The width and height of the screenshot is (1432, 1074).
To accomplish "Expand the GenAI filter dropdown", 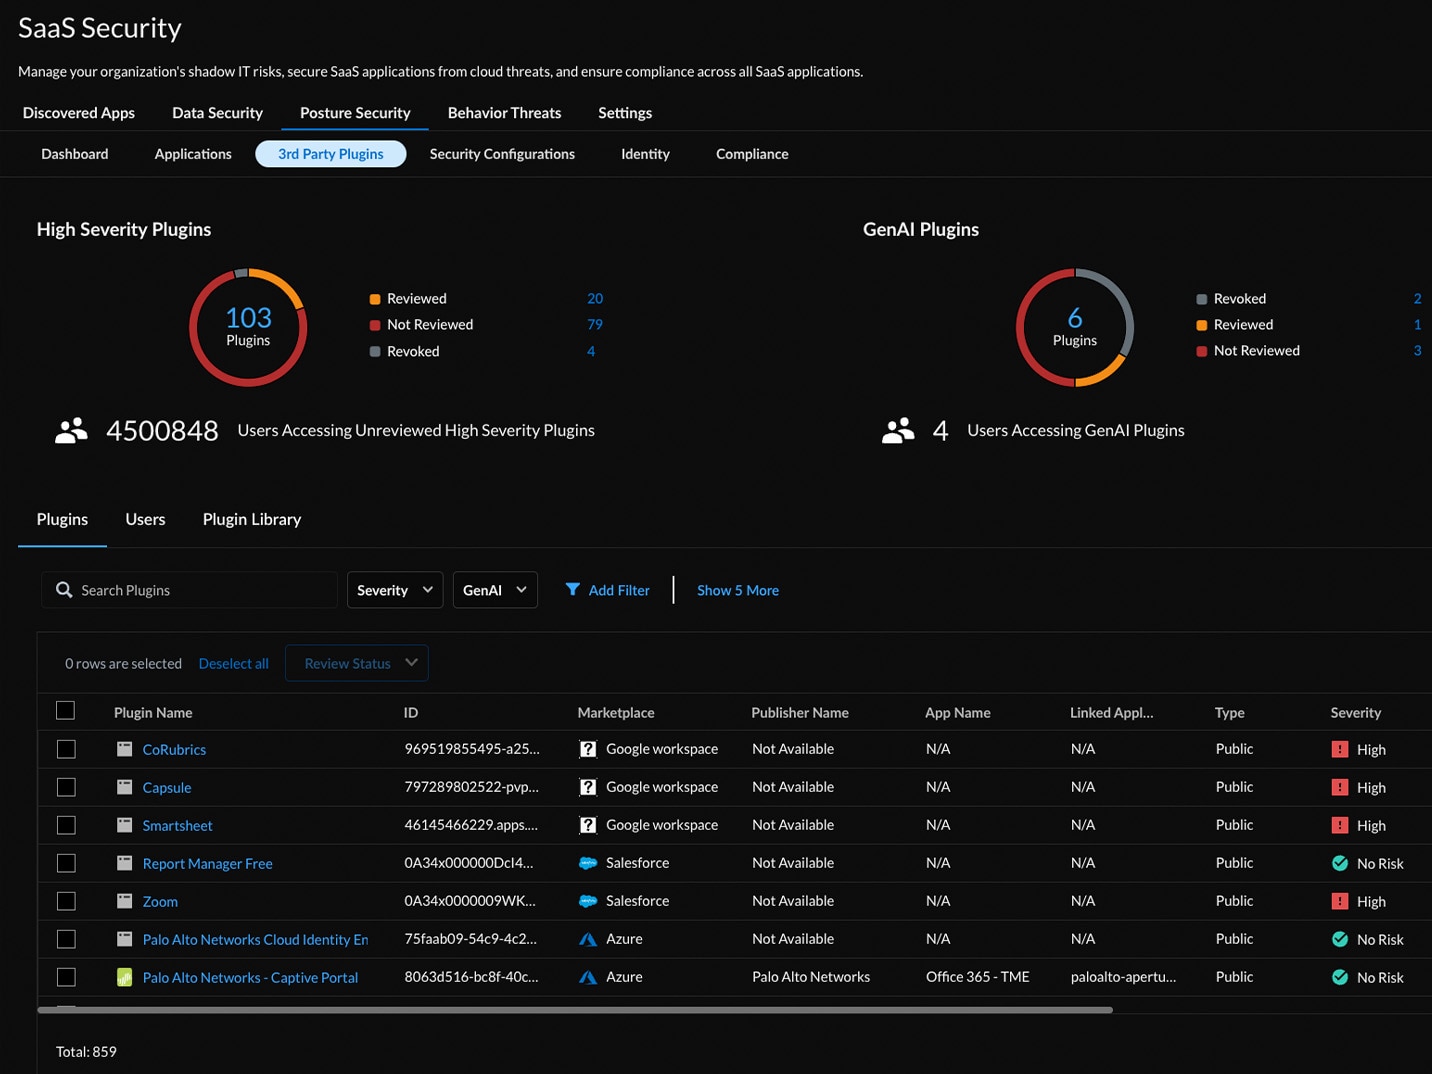I will (494, 590).
